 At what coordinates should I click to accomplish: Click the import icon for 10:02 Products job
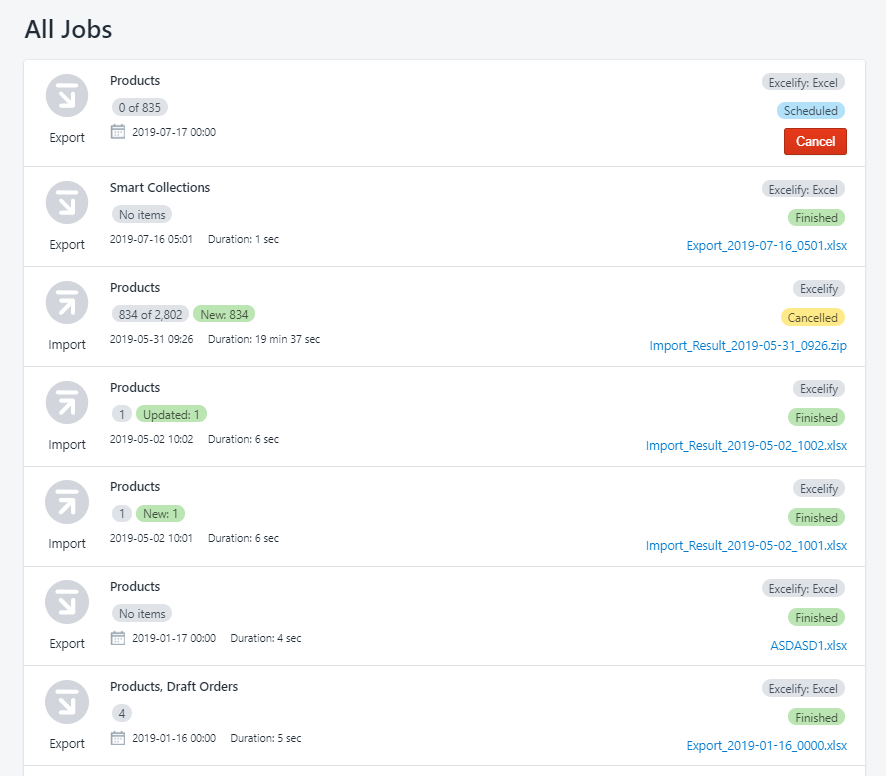point(67,403)
